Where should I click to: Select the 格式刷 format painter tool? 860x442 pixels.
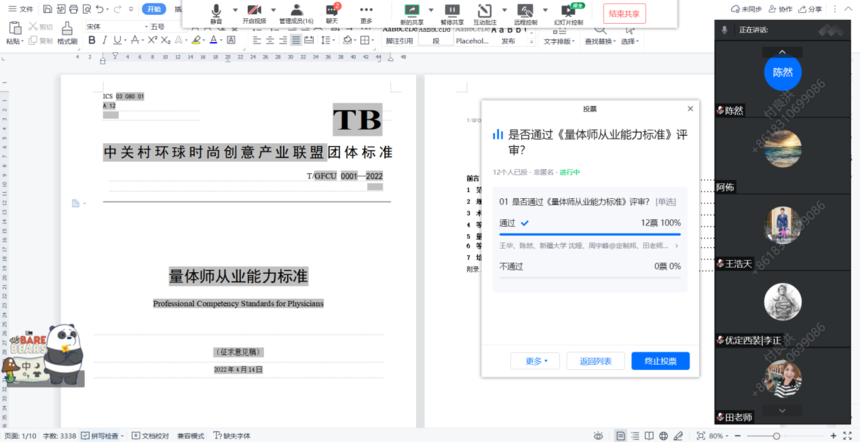(x=67, y=41)
